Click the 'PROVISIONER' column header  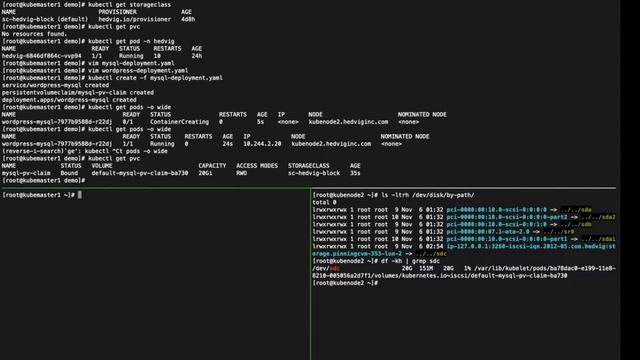pyautogui.click(x=117, y=12)
